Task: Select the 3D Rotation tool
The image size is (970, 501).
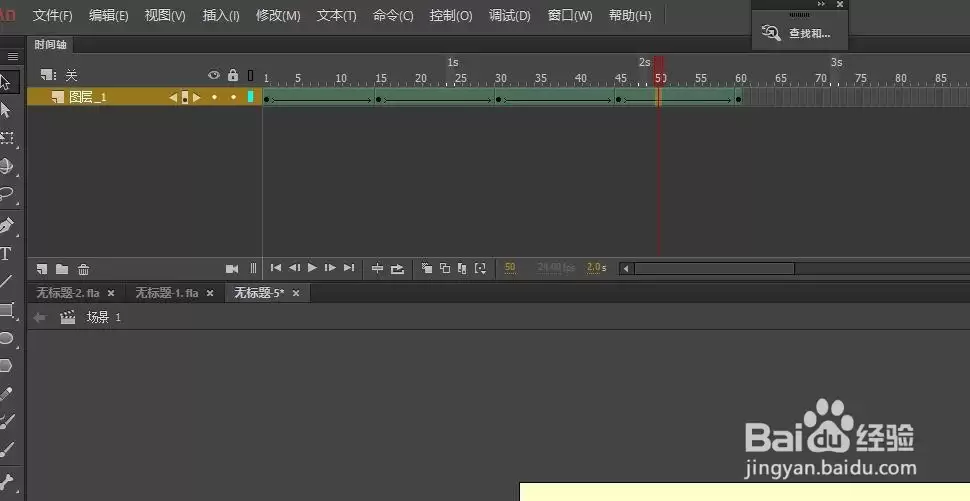Action: (6, 166)
